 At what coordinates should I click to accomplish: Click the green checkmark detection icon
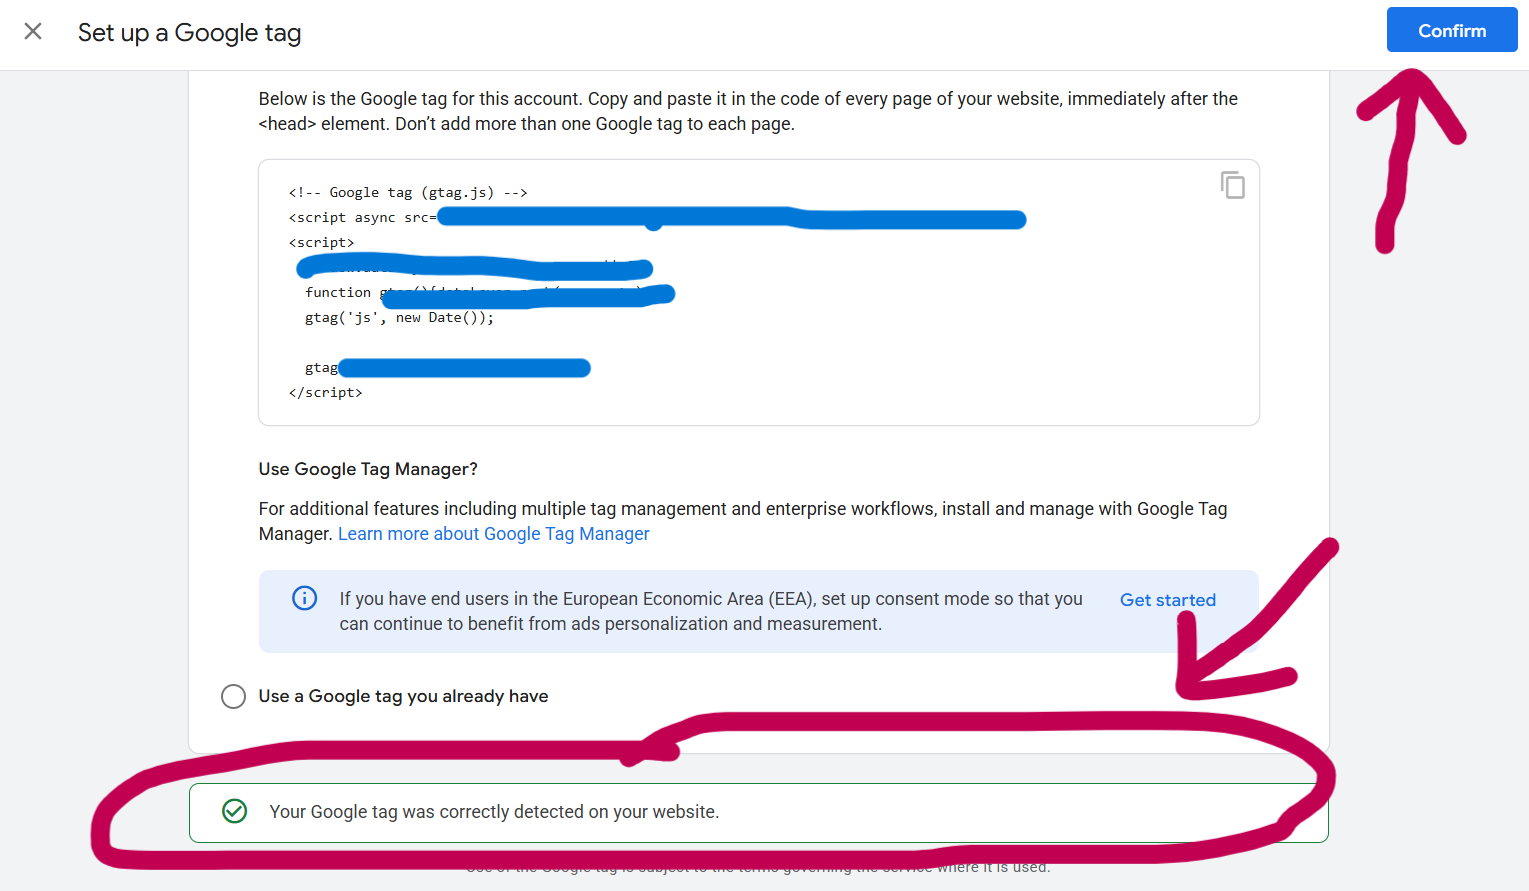235,811
